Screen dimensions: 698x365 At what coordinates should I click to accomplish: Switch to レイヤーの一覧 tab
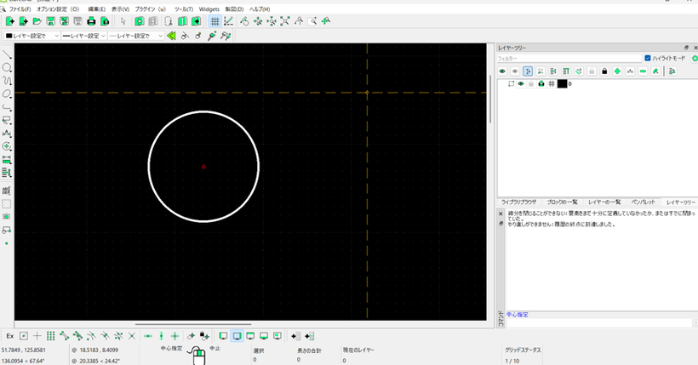tap(604, 202)
